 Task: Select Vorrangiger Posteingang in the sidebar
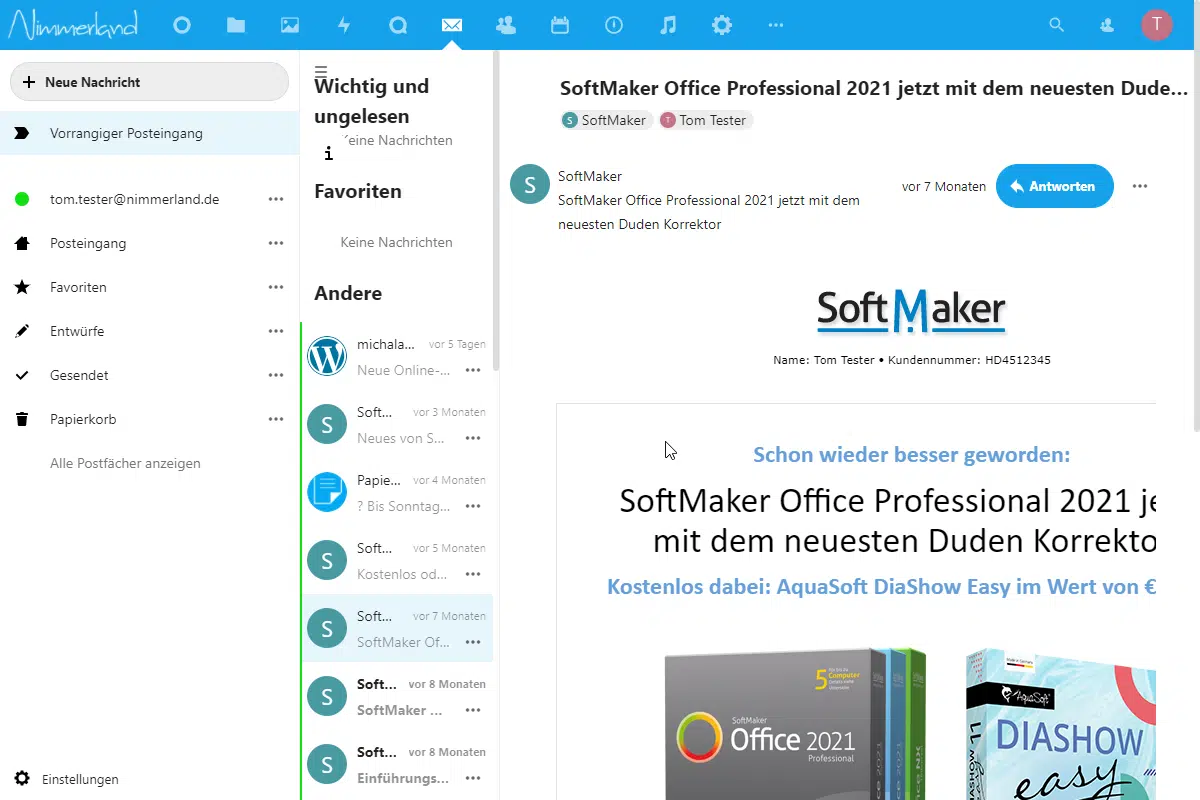(150, 133)
